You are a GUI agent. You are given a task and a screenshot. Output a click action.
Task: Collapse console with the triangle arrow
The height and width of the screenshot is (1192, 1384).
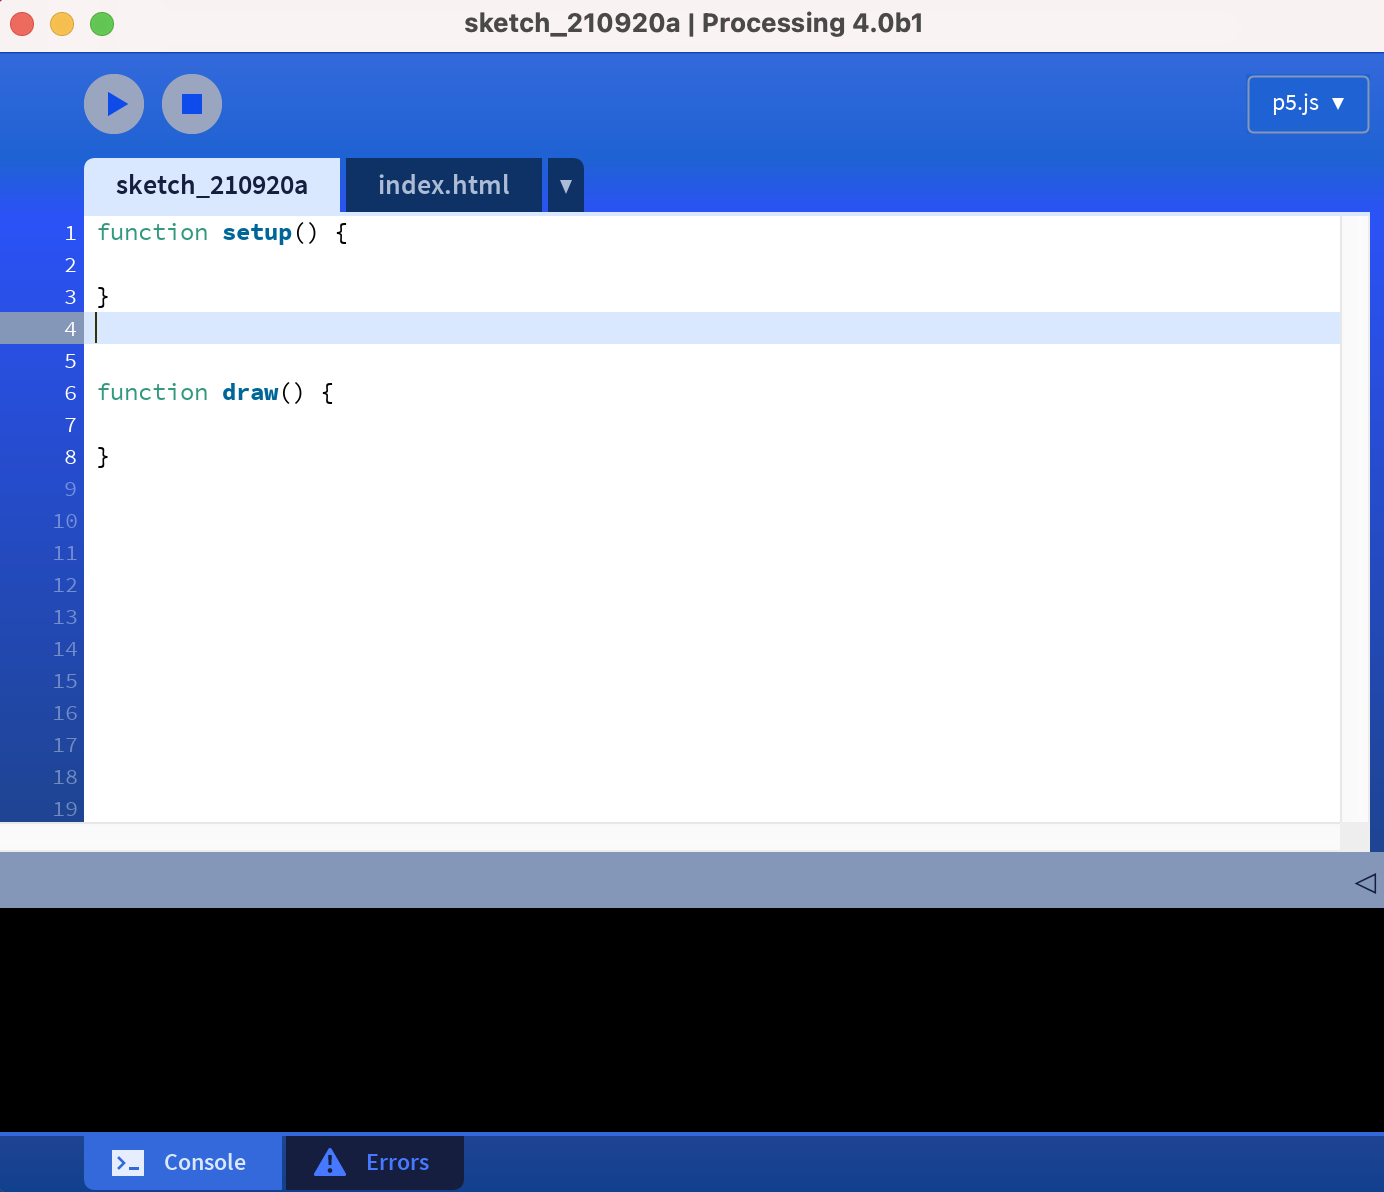[x=1364, y=882]
